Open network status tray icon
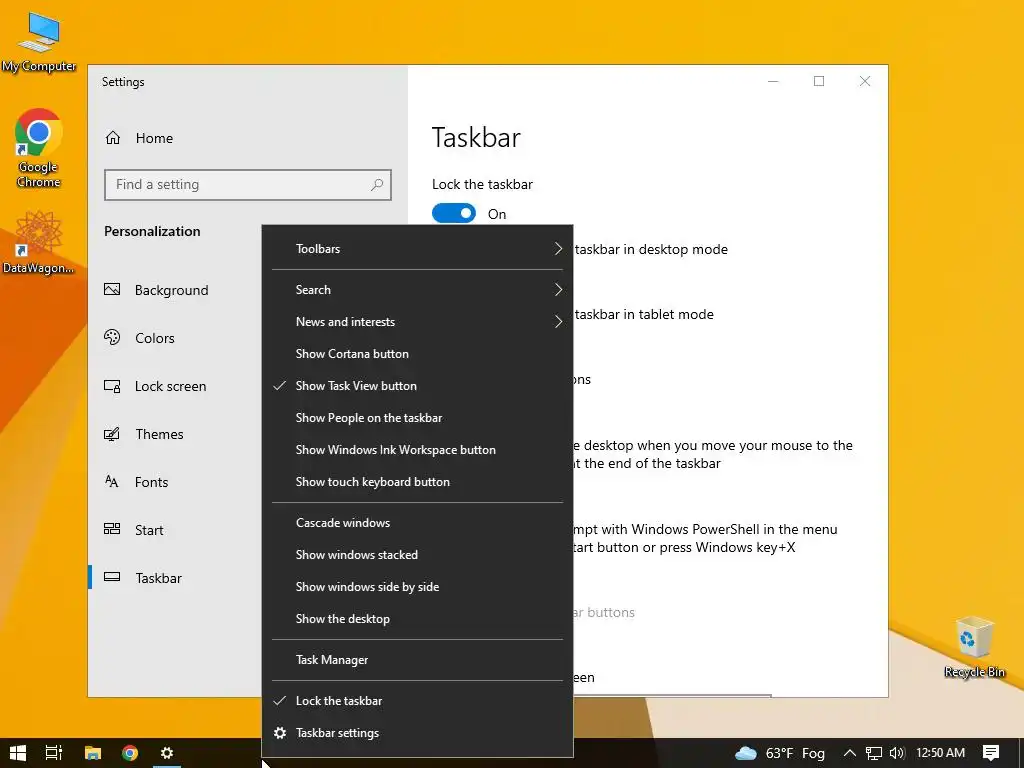The width and height of the screenshot is (1024, 768). (874, 753)
